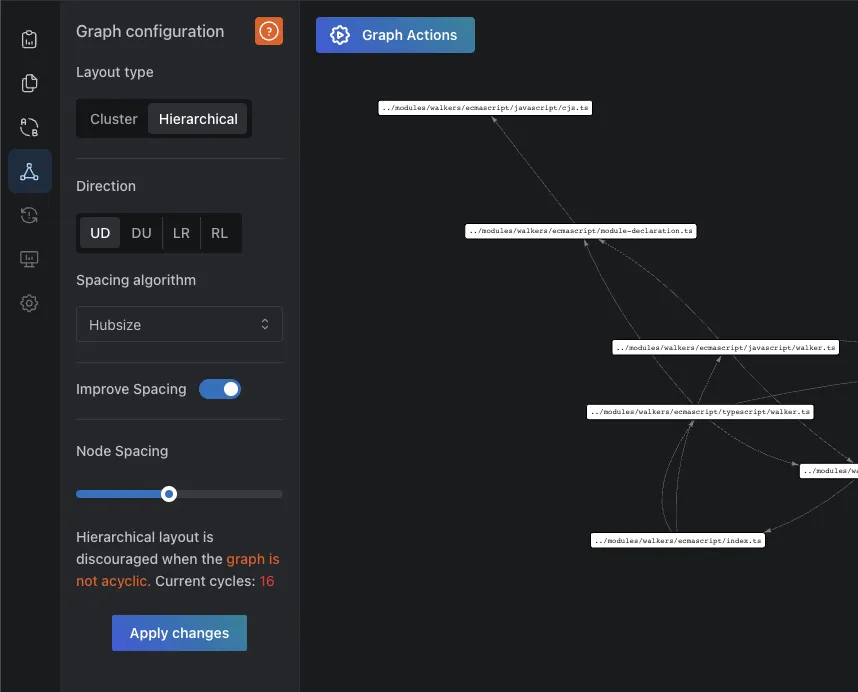Click the orange help question mark icon
Screen dimensions: 858x692
[269, 31]
